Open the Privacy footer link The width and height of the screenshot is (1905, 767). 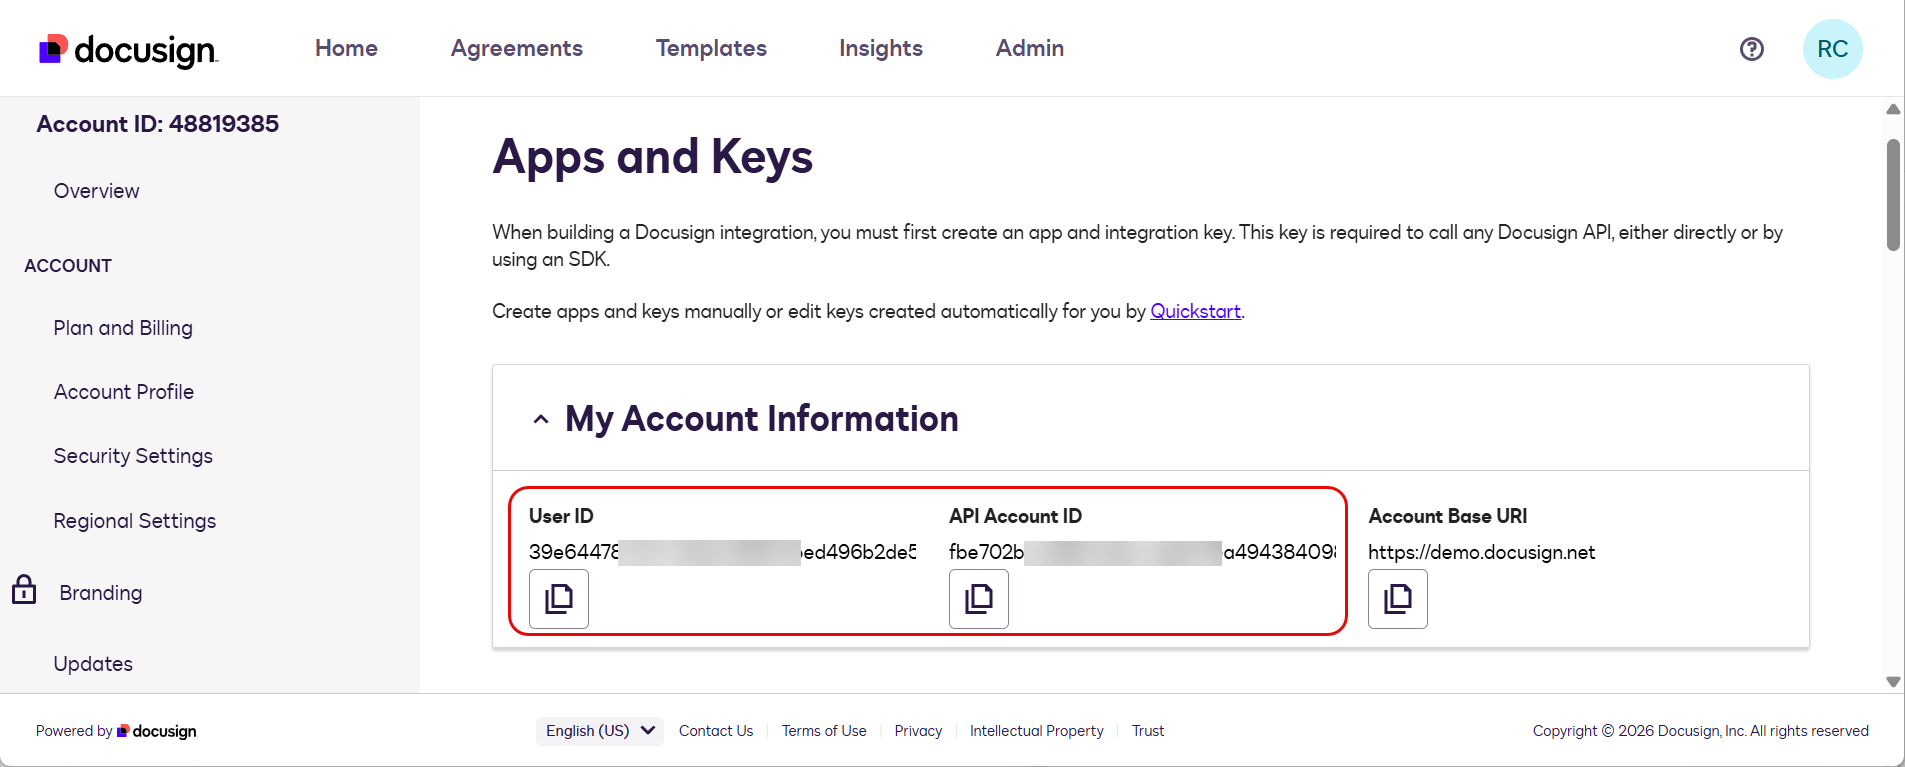click(x=918, y=731)
